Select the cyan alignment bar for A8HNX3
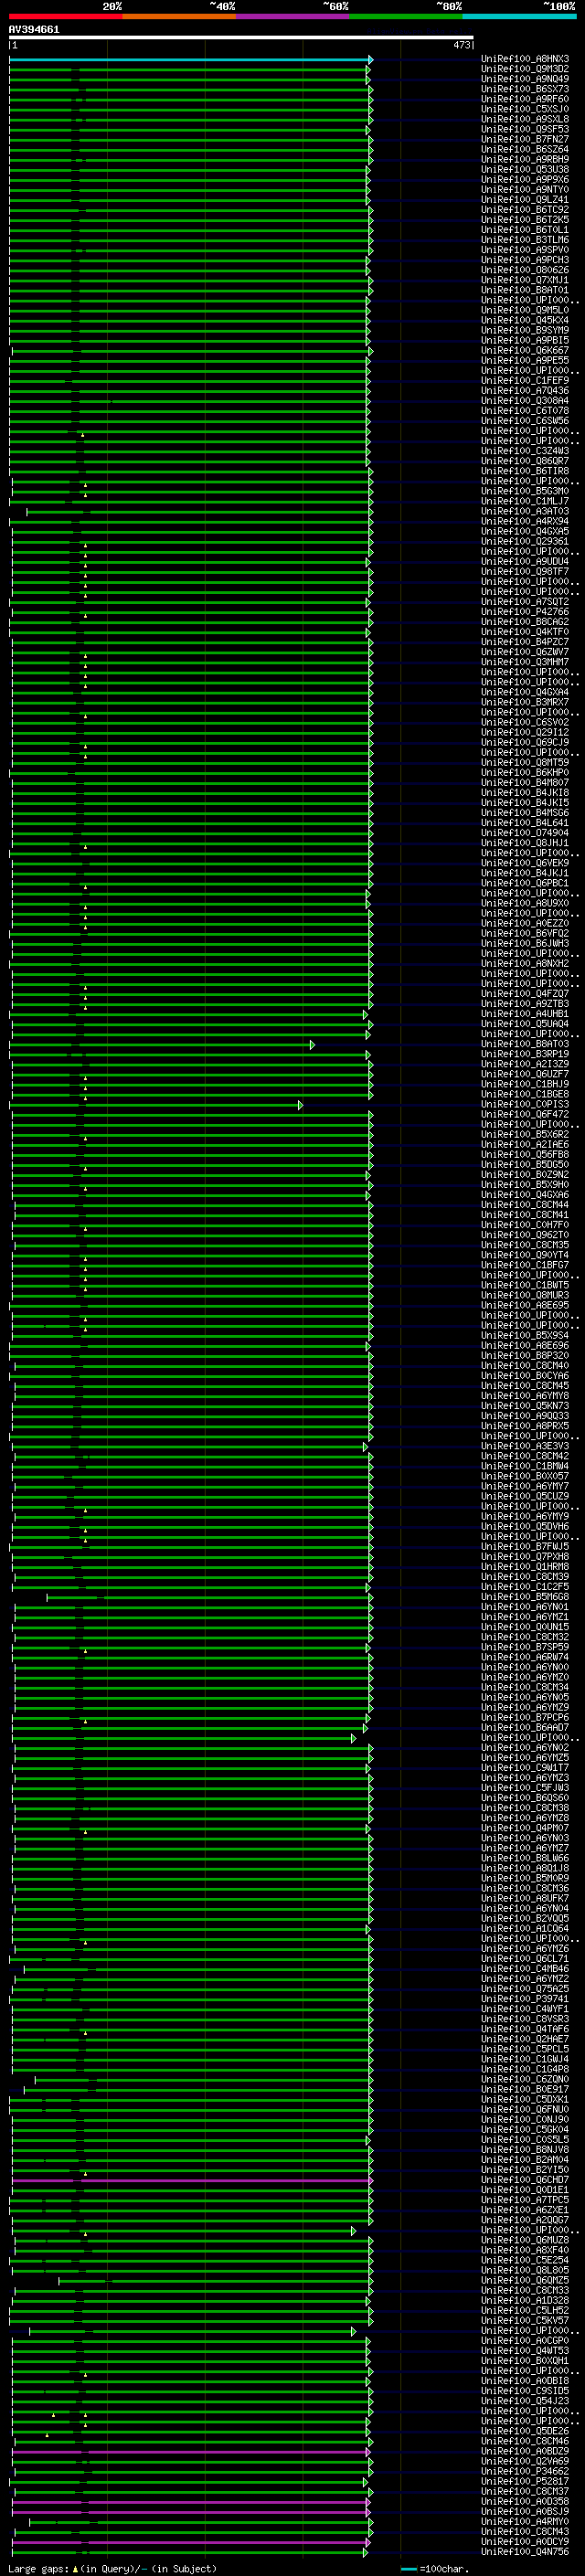 click(x=190, y=59)
